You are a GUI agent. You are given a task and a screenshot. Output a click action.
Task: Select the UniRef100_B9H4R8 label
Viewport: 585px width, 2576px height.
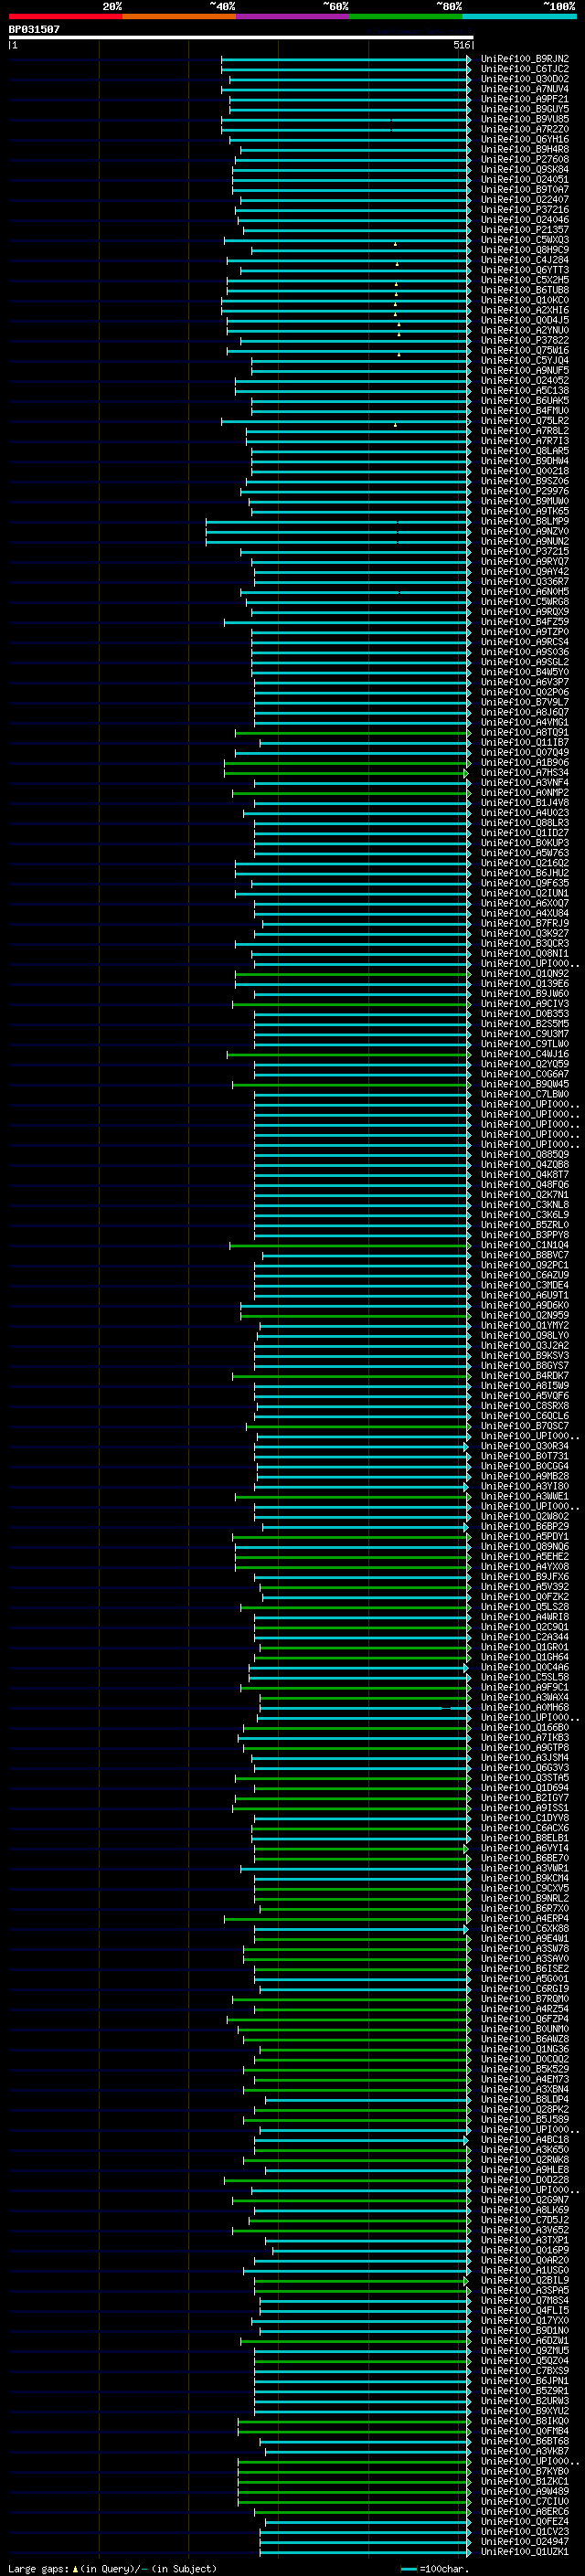(524, 149)
